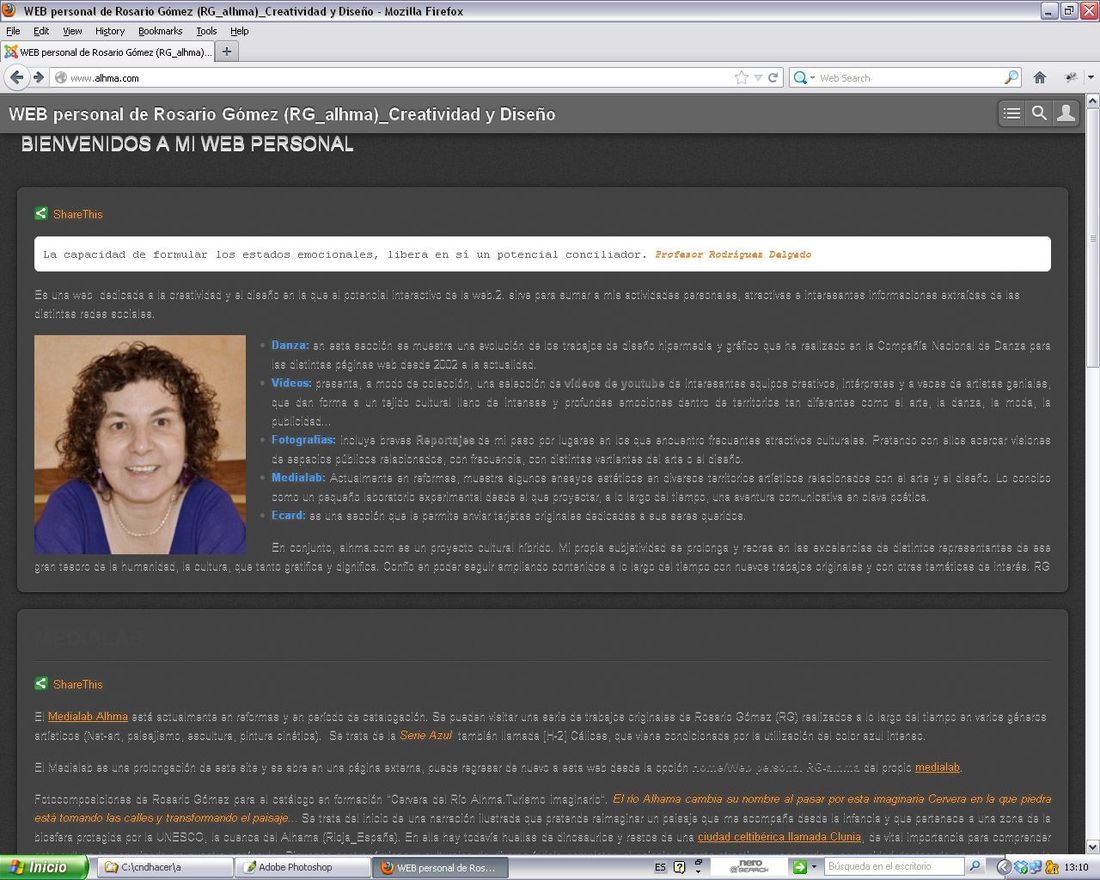Open the Fotografías section link

pyautogui.click(x=303, y=440)
